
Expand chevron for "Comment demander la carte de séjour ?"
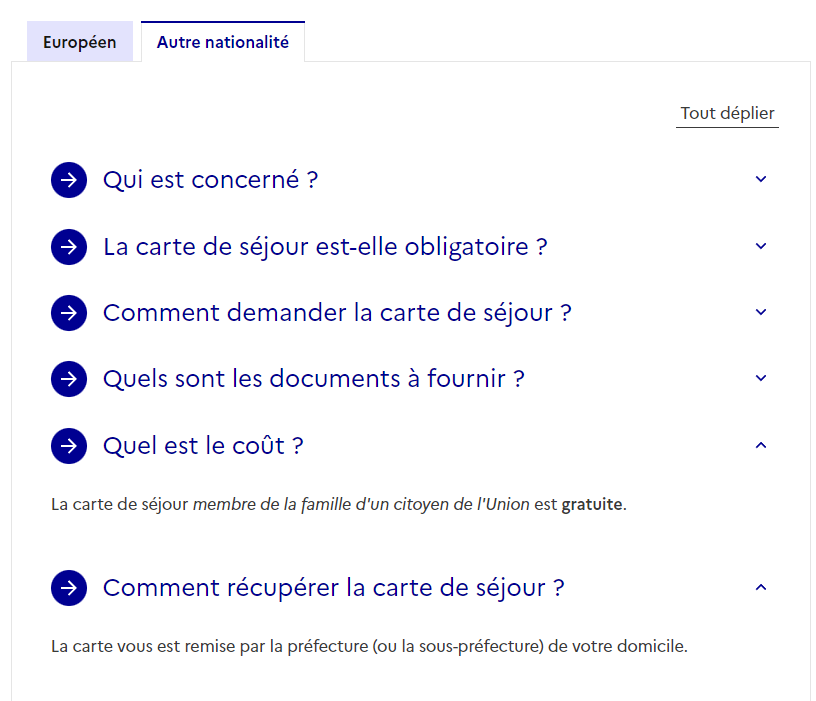coord(761,312)
